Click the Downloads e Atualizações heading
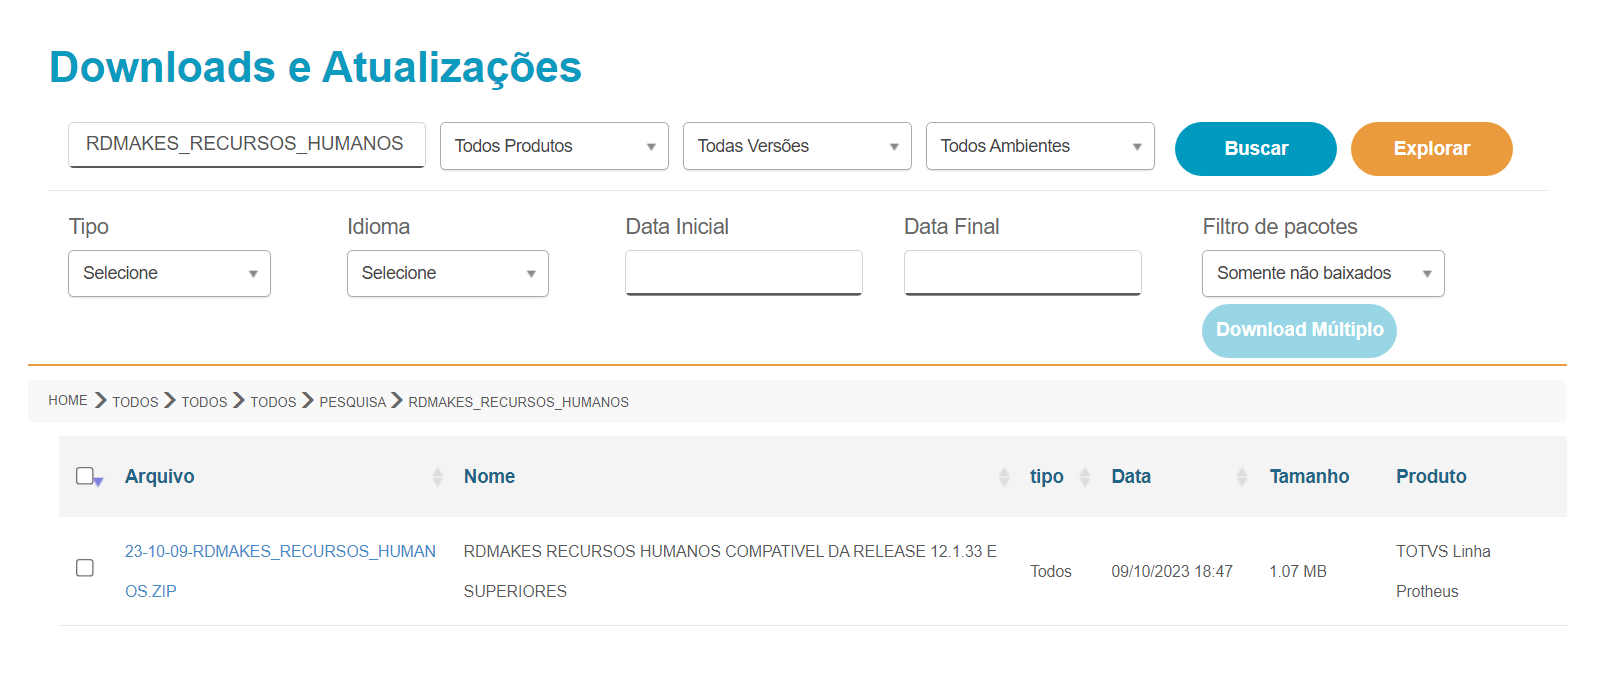This screenshot has height=691, width=1612. (315, 68)
